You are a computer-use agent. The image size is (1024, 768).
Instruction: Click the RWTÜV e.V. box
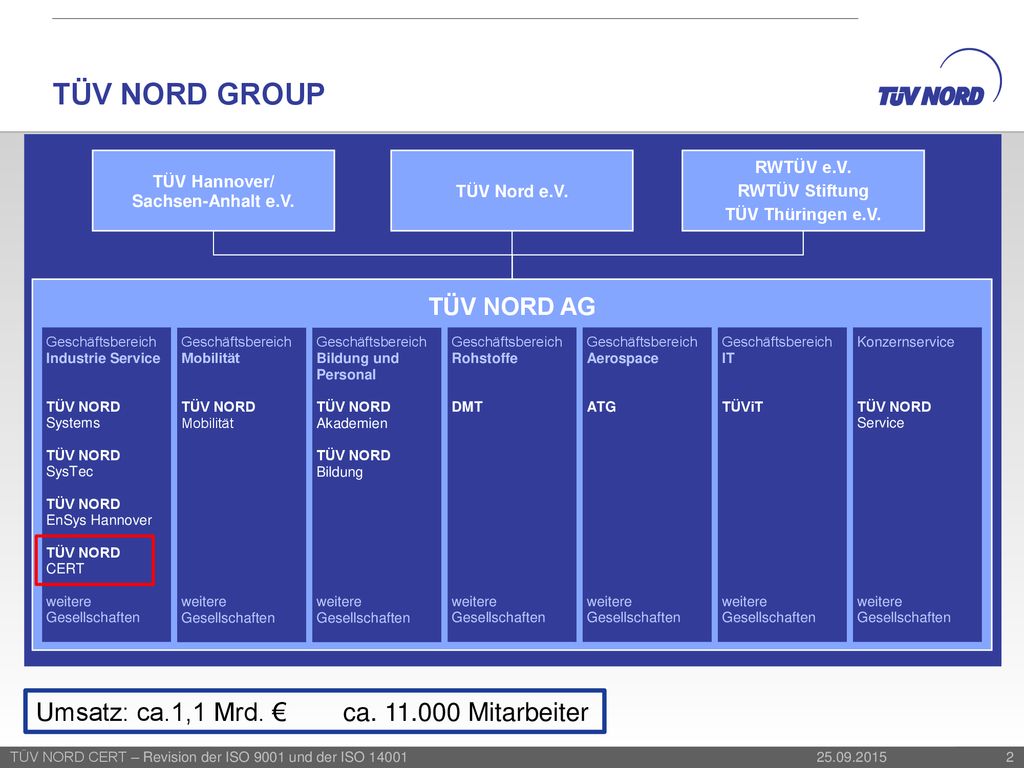tap(803, 191)
